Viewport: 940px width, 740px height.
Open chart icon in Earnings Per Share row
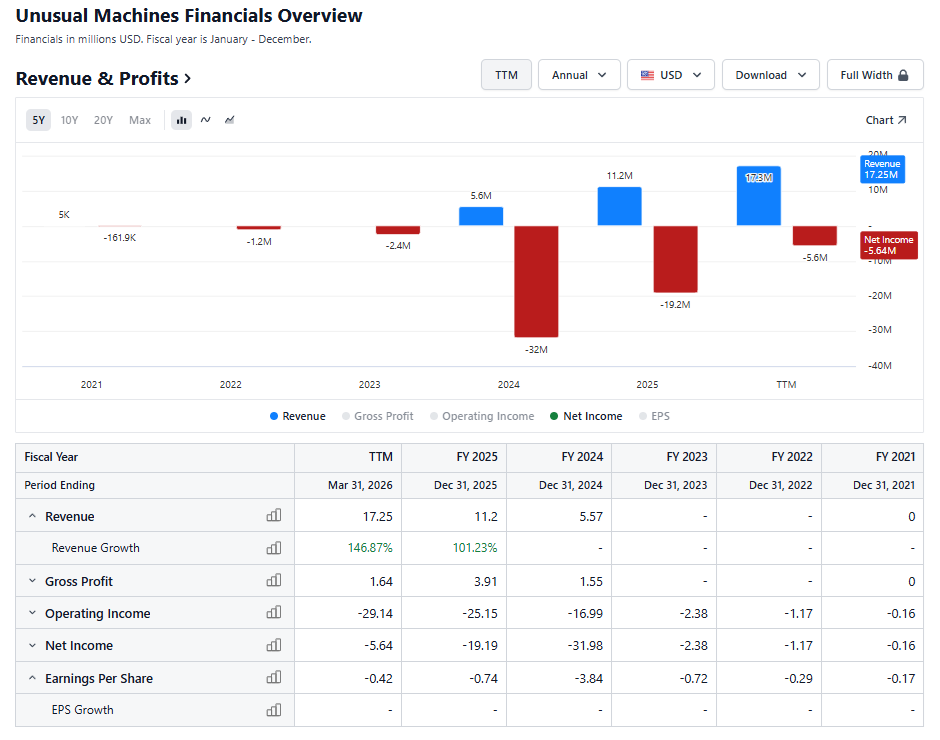(274, 677)
